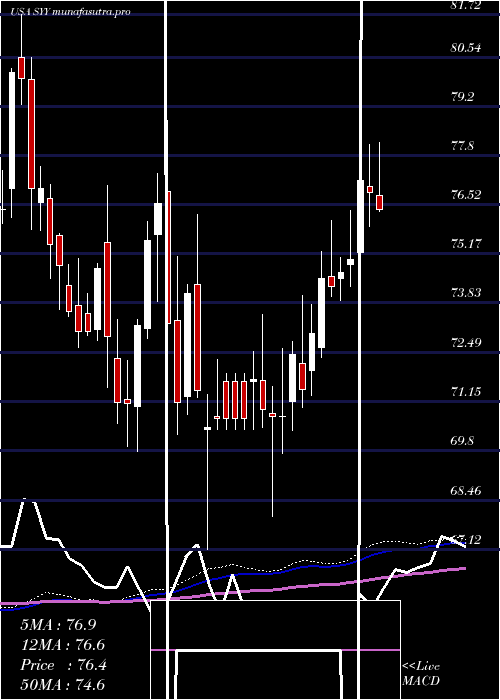Image resolution: width=500 pixels, height=700 pixels.
Task: Click the '12MA : 76.6' readout
Action: pyautogui.click(x=63, y=645)
